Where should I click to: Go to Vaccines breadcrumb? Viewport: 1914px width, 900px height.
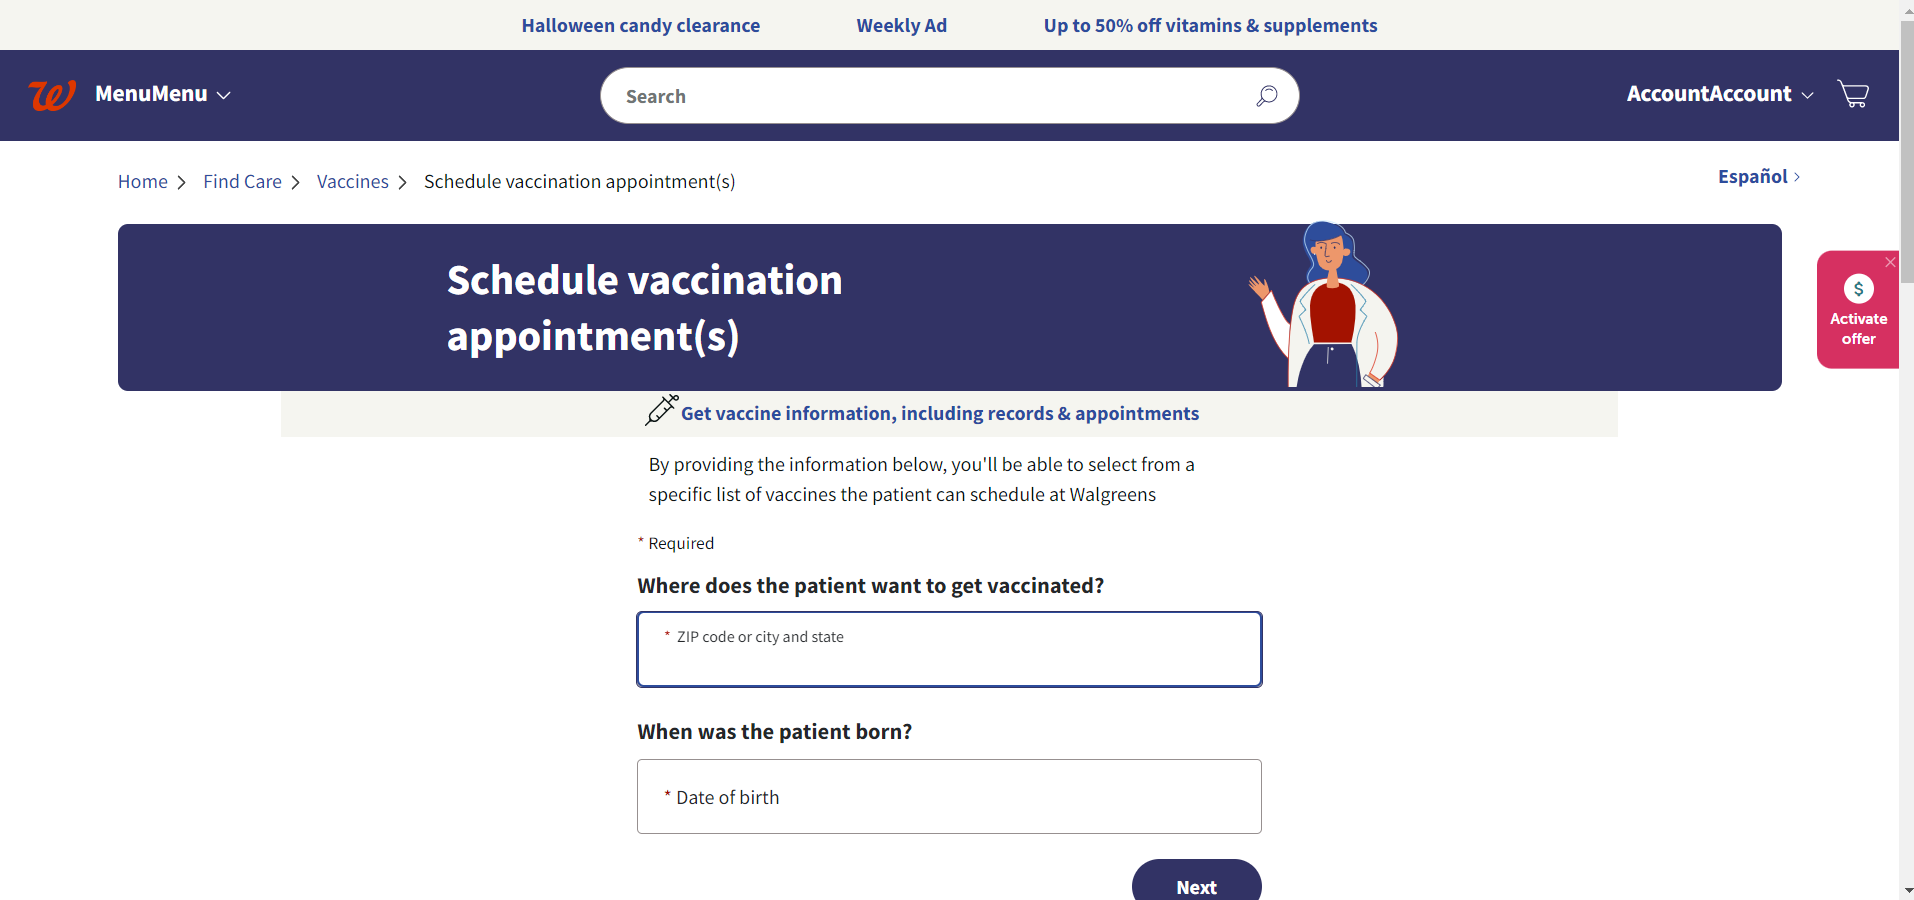(353, 182)
